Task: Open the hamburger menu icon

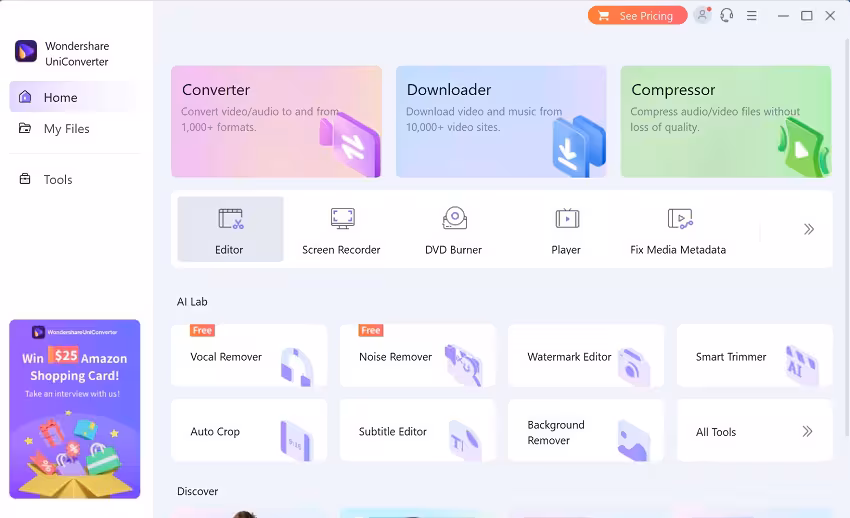Action: click(x=751, y=16)
